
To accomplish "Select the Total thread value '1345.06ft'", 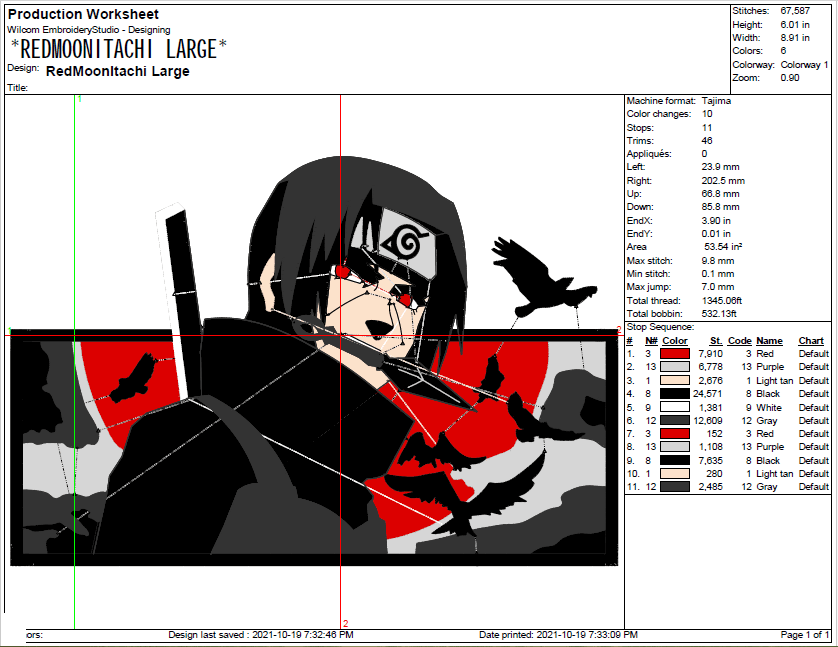I will [722, 301].
